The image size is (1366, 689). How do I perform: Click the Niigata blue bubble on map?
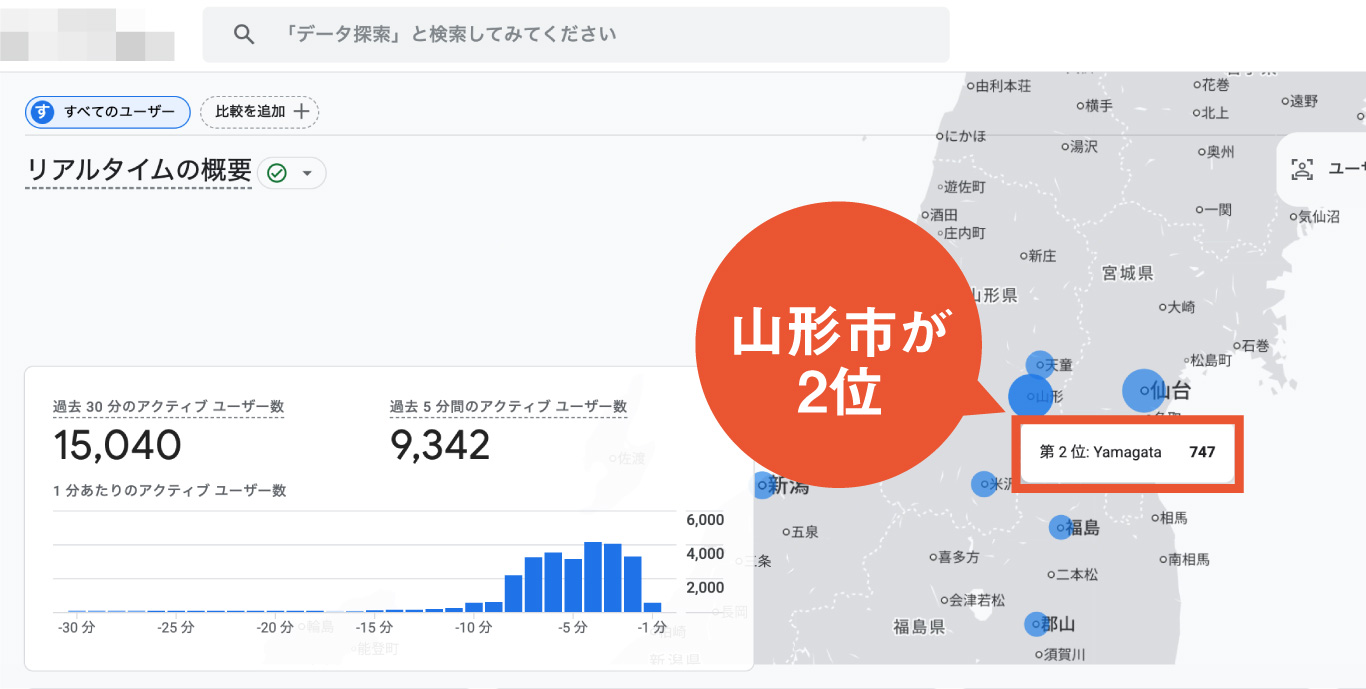click(x=763, y=486)
